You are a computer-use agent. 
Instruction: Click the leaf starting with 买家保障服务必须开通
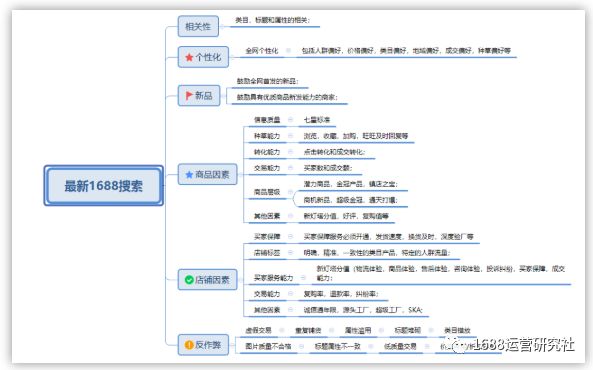tap(388, 237)
